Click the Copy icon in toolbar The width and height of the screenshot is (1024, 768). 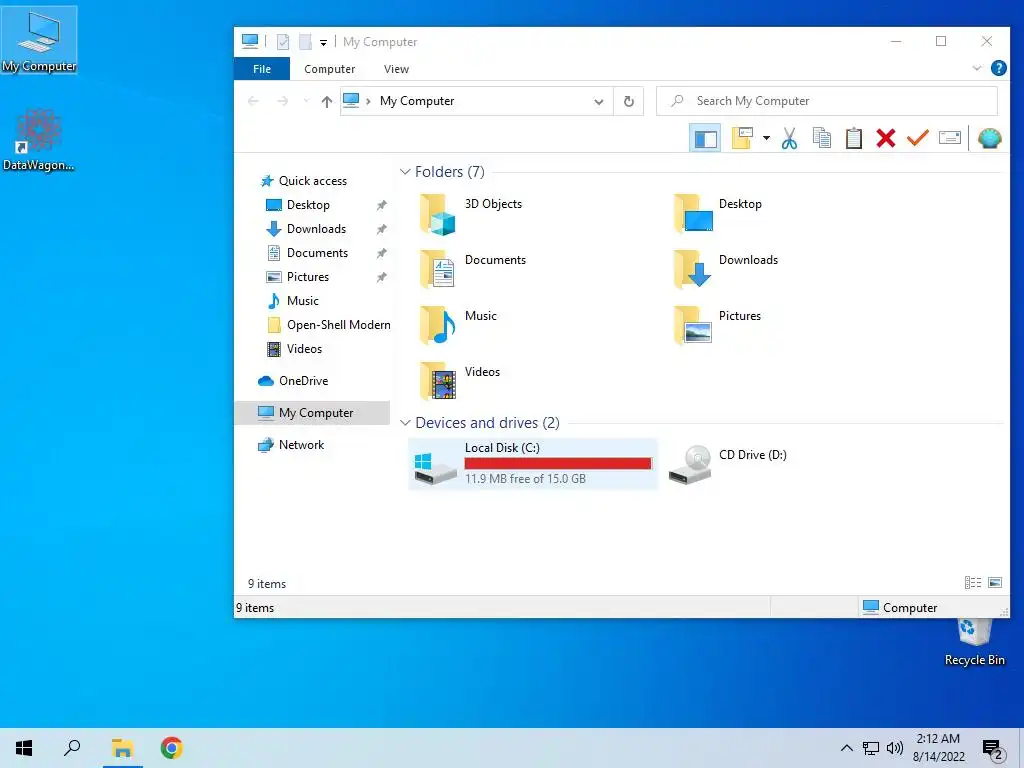tap(822, 138)
